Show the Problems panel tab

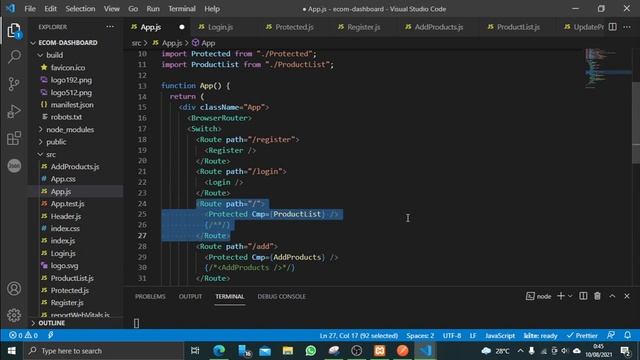point(150,296)
